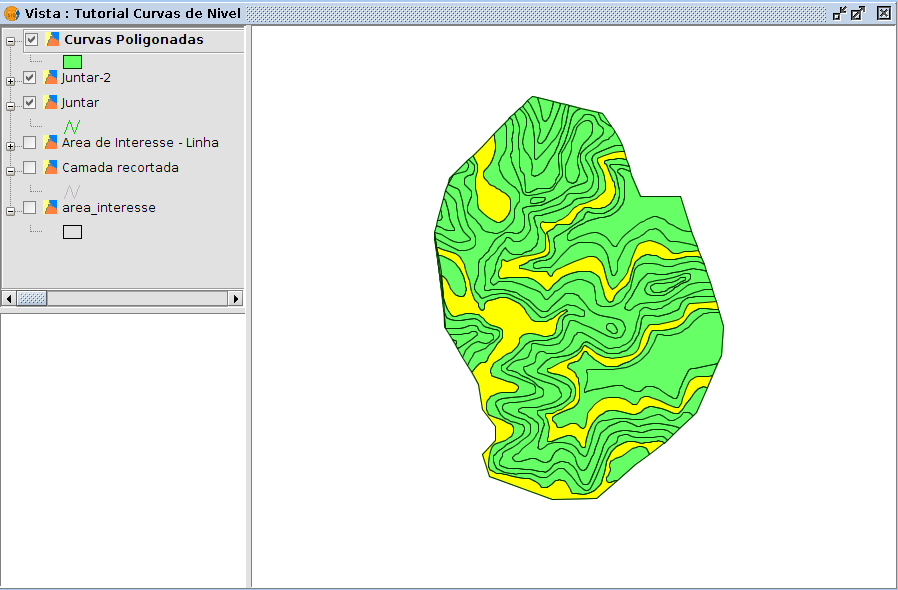Viewport: 898px width, 590px height.
Task: Select the Juntar layer name
Action: coord(80,103)
